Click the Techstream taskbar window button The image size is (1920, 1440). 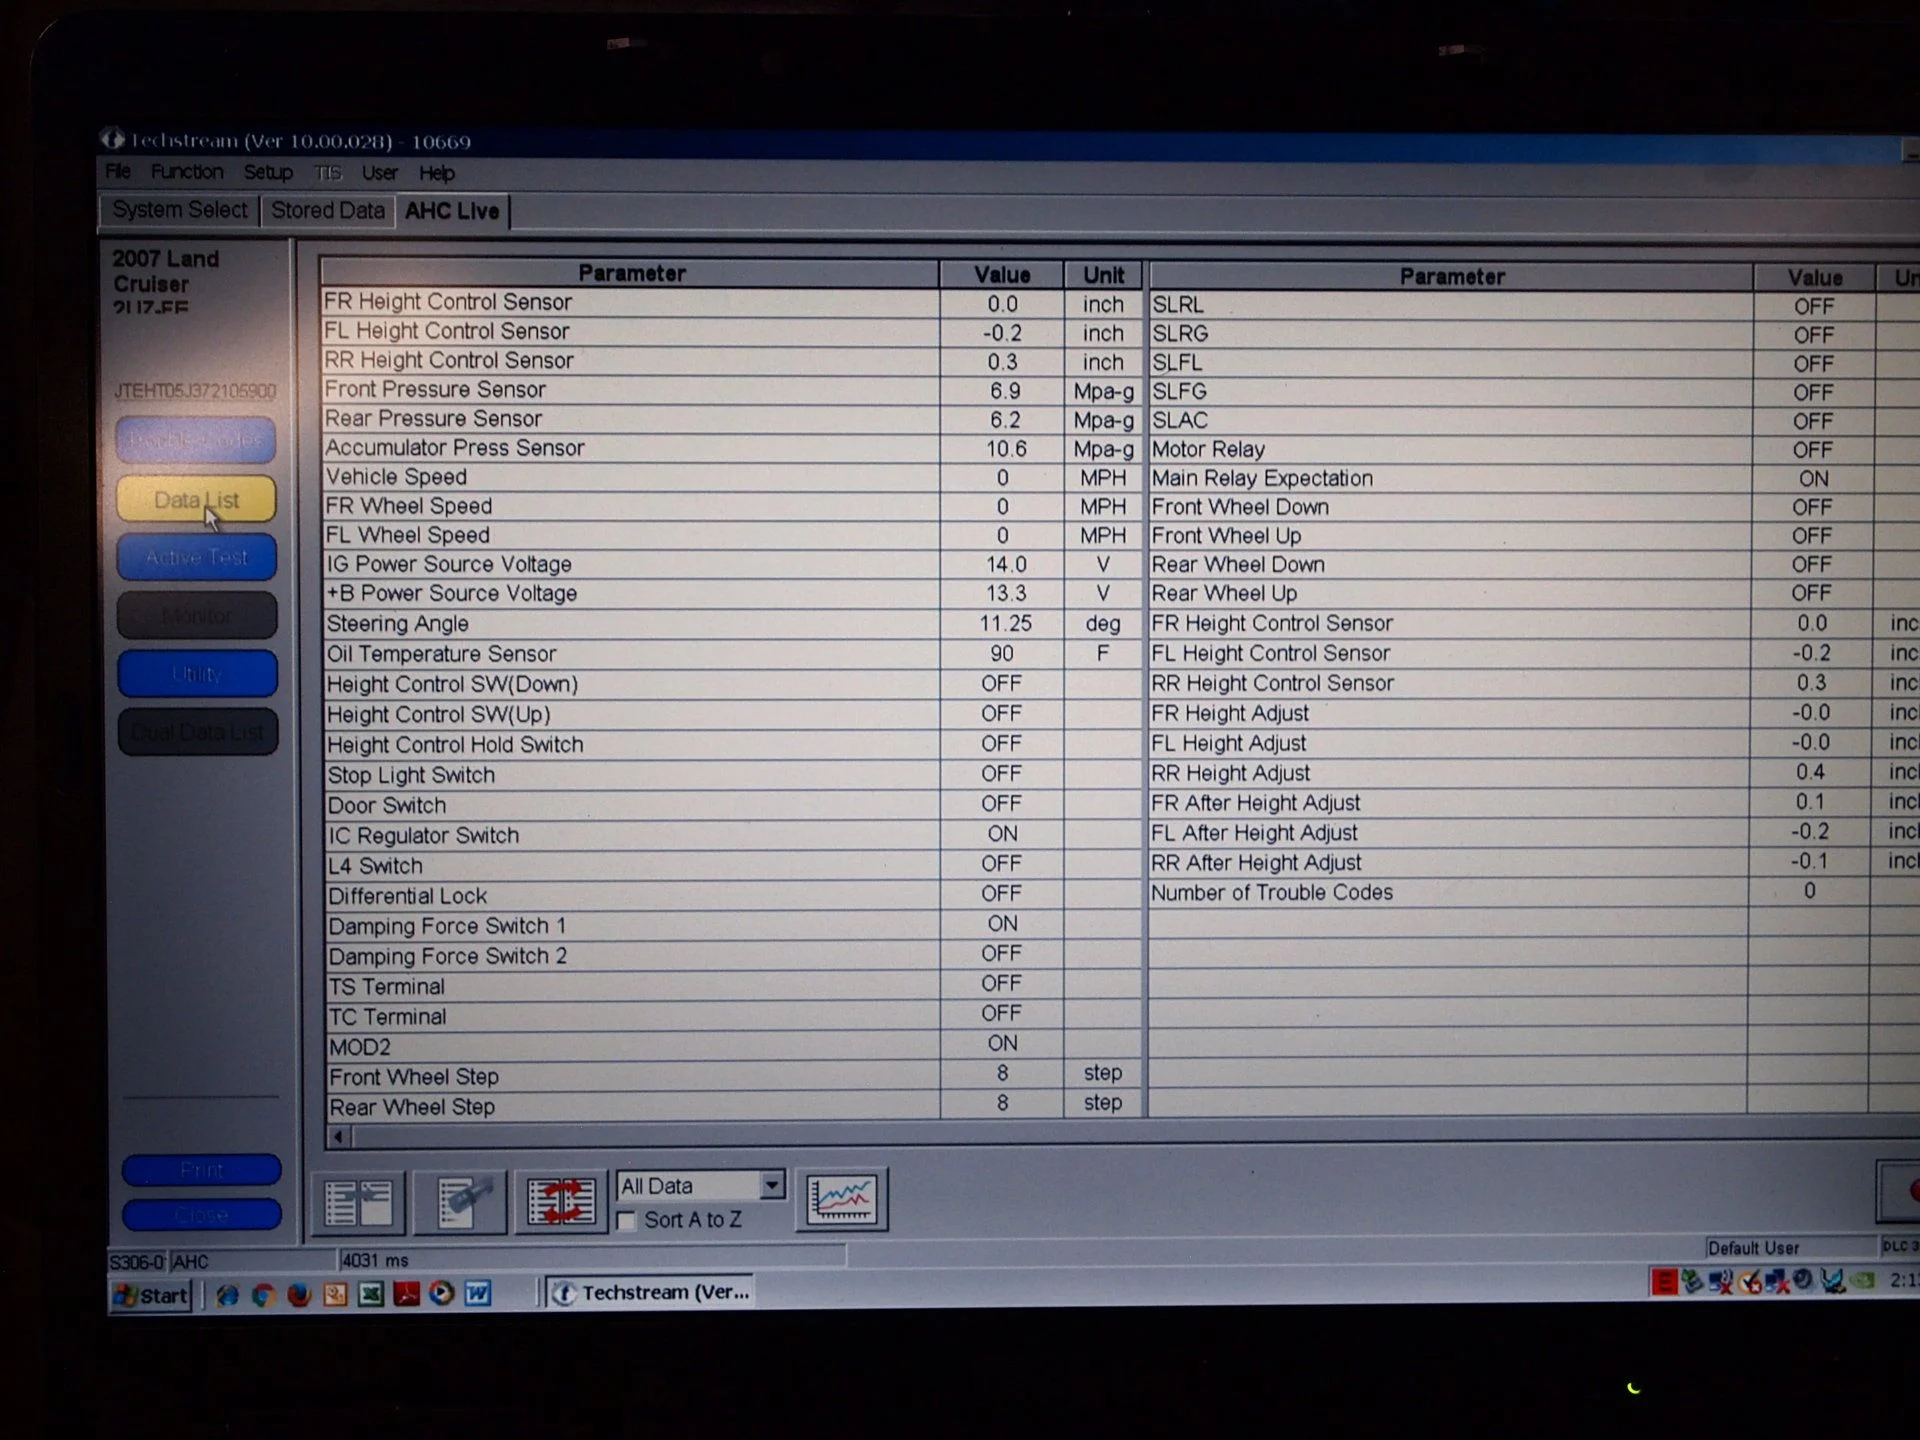click(x=651, y=1293)
